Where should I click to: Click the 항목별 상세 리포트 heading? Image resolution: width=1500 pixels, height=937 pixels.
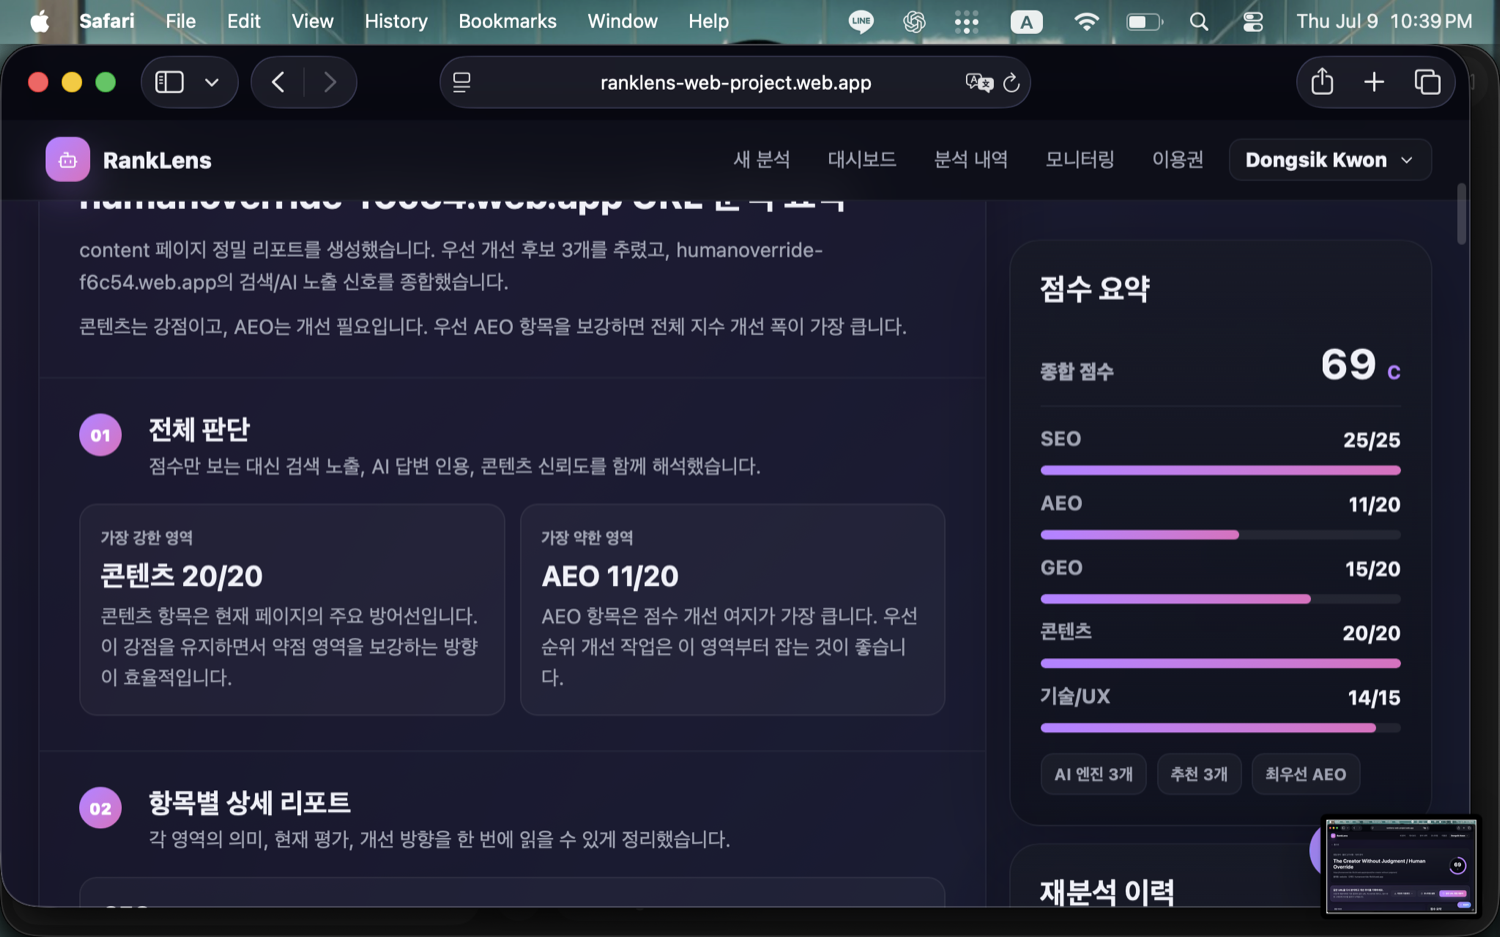coord(250,803)
